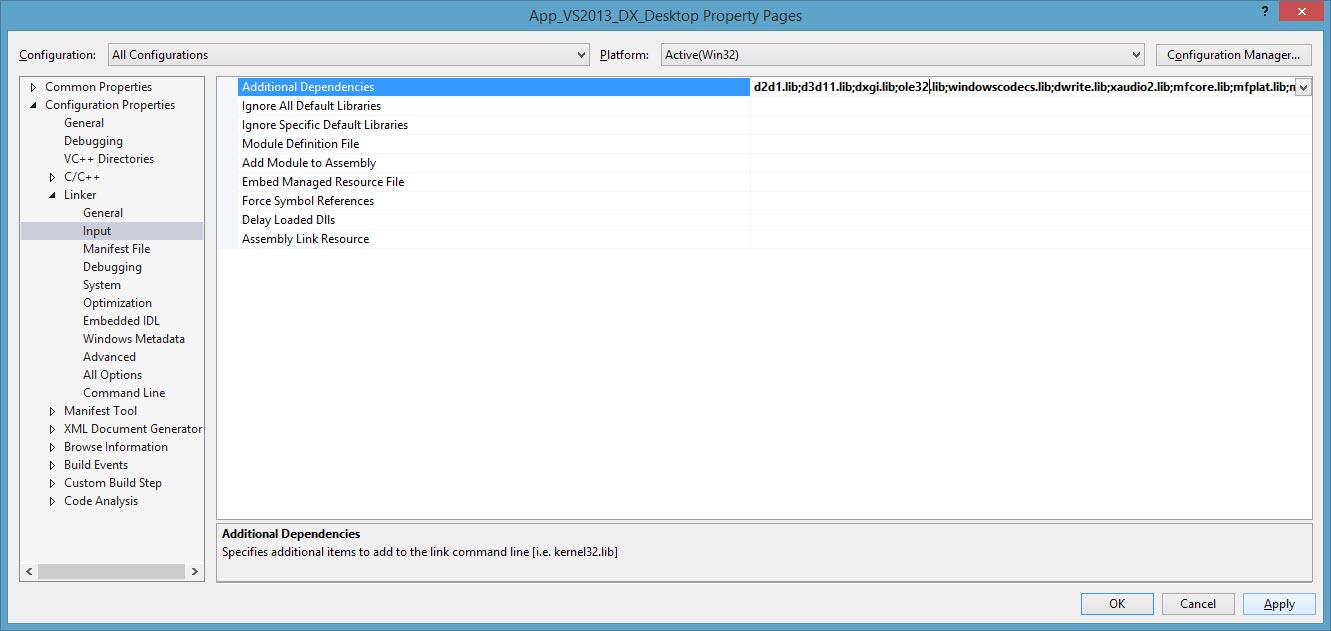
Task: Select the Additional Dependencies property row
Action: tap(494, 87)
